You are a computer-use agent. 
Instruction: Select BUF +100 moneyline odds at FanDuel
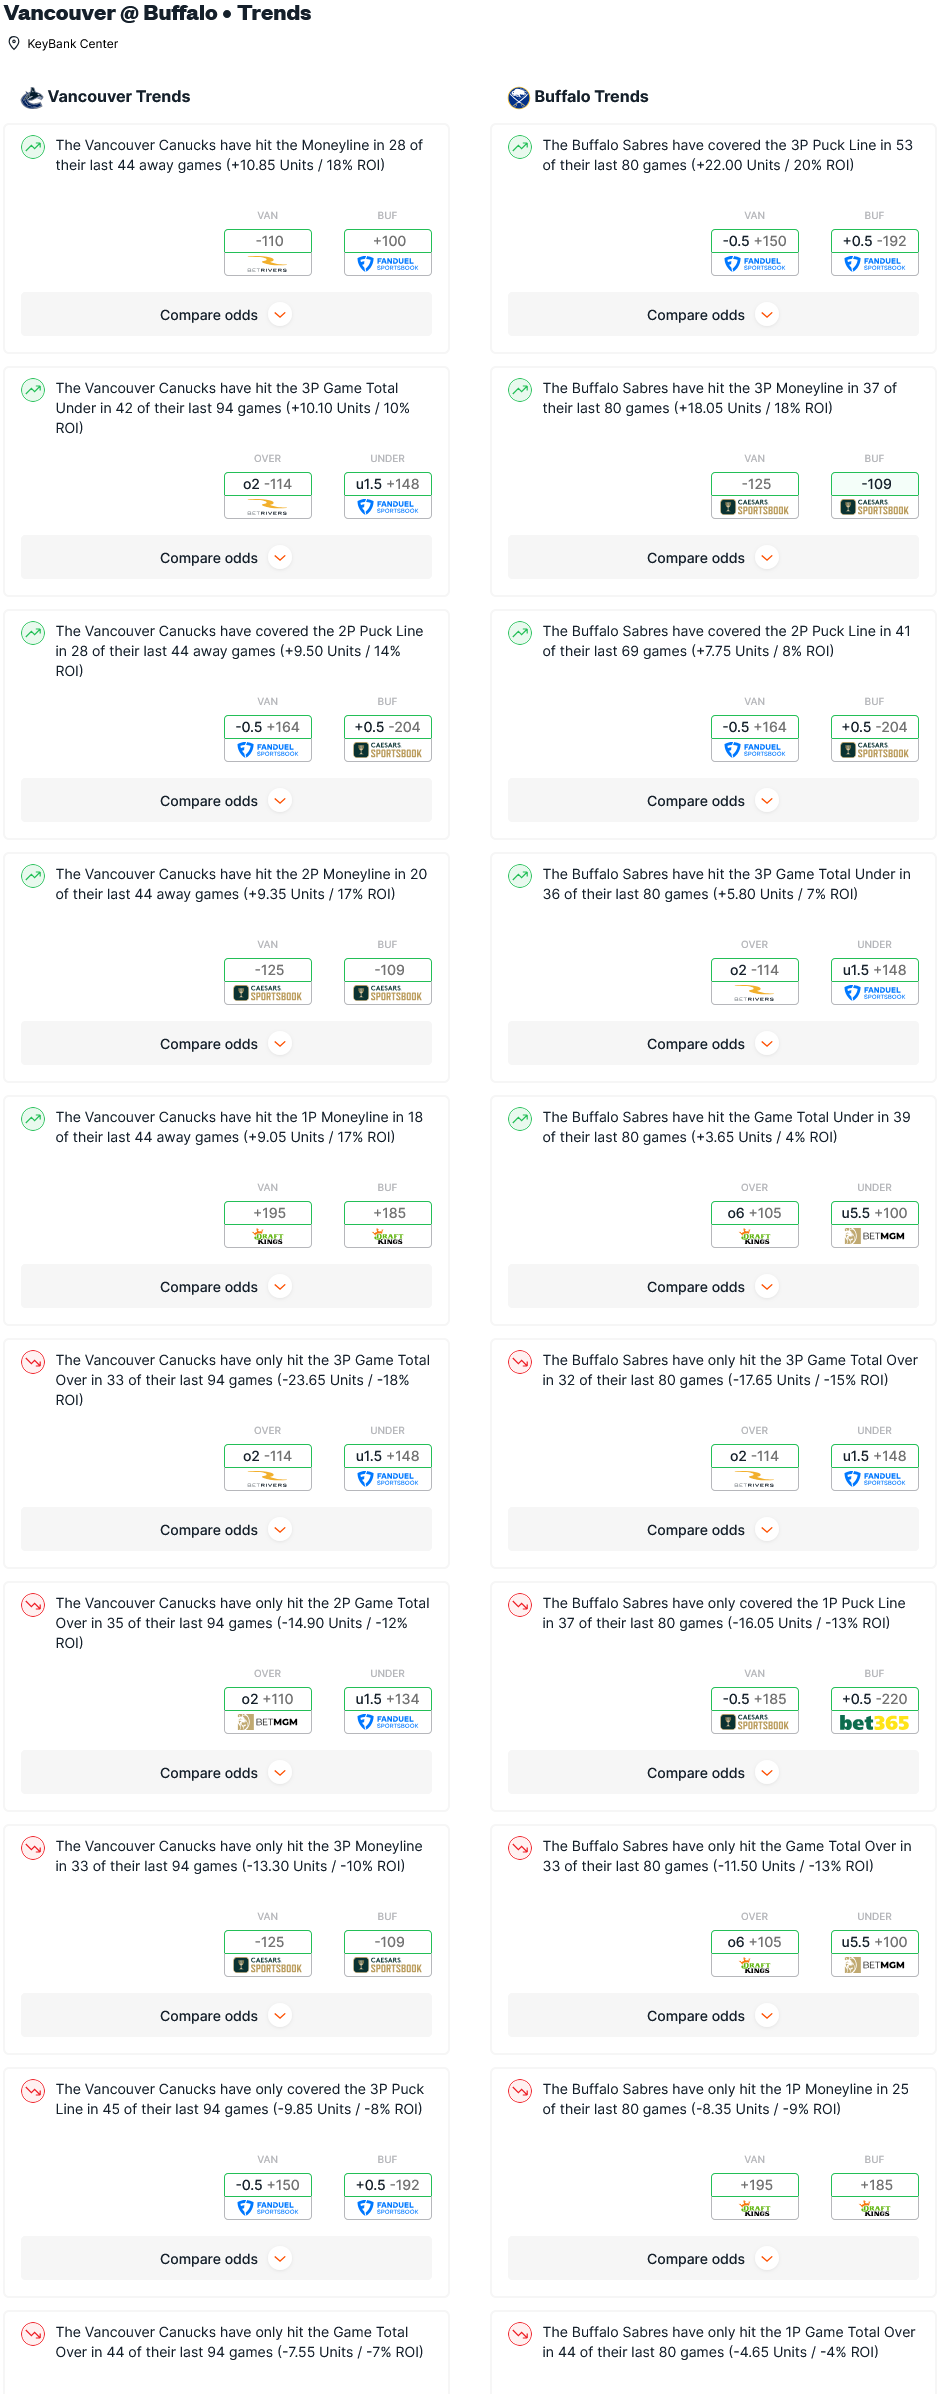(x=388, y=241)
